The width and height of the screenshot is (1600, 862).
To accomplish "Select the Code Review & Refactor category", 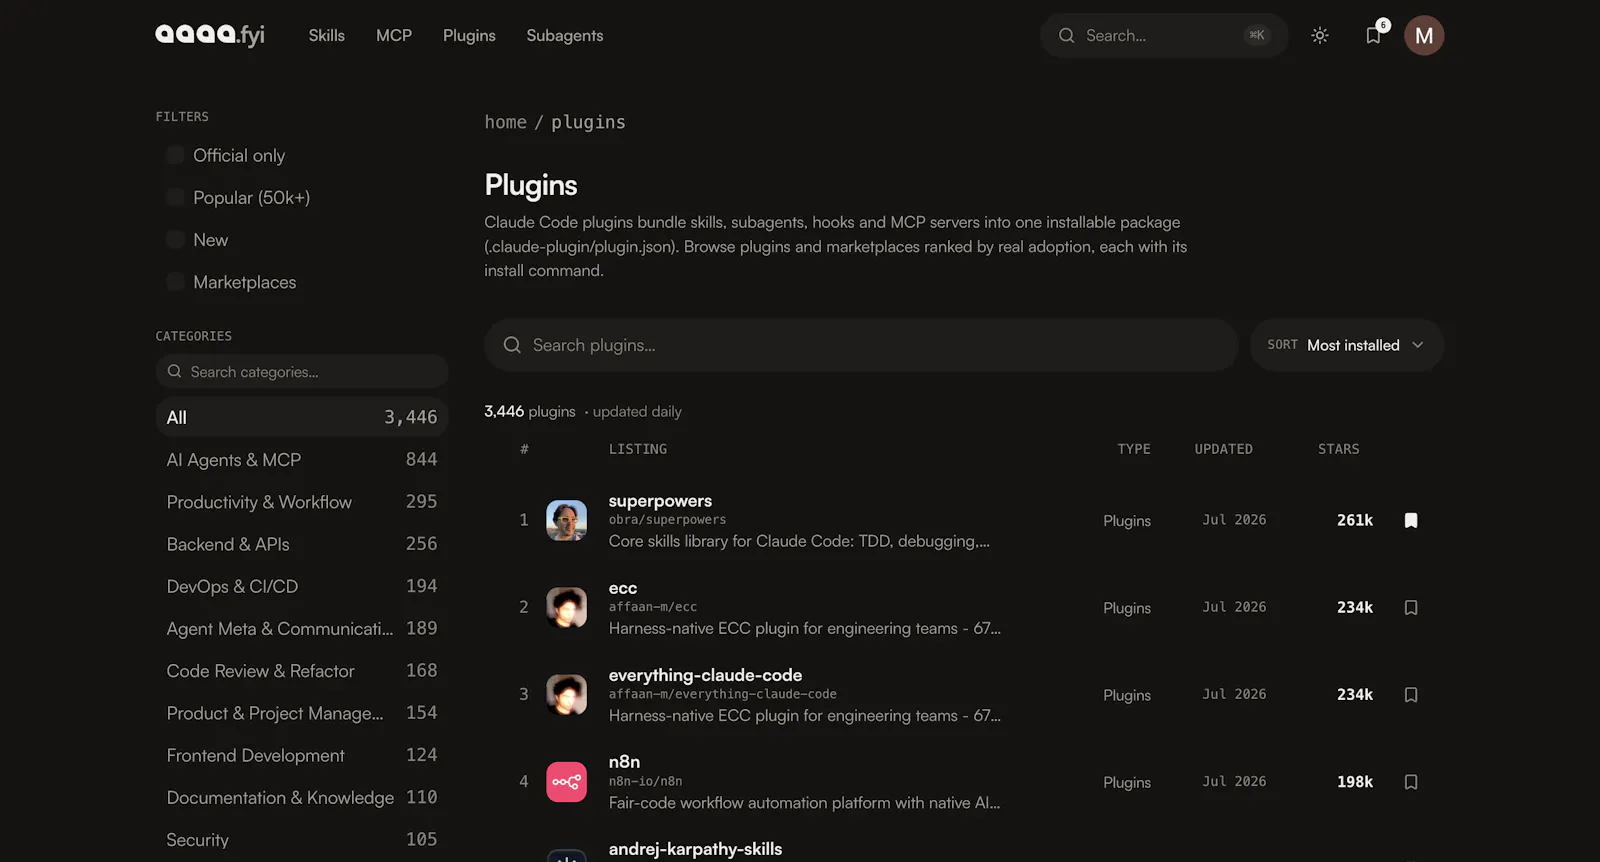I will pyautogui.click(x=302, y=671).
